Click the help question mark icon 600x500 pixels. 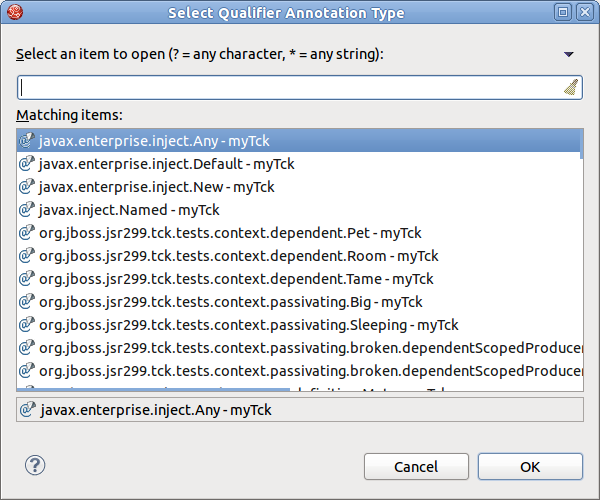tap(35, 465)
